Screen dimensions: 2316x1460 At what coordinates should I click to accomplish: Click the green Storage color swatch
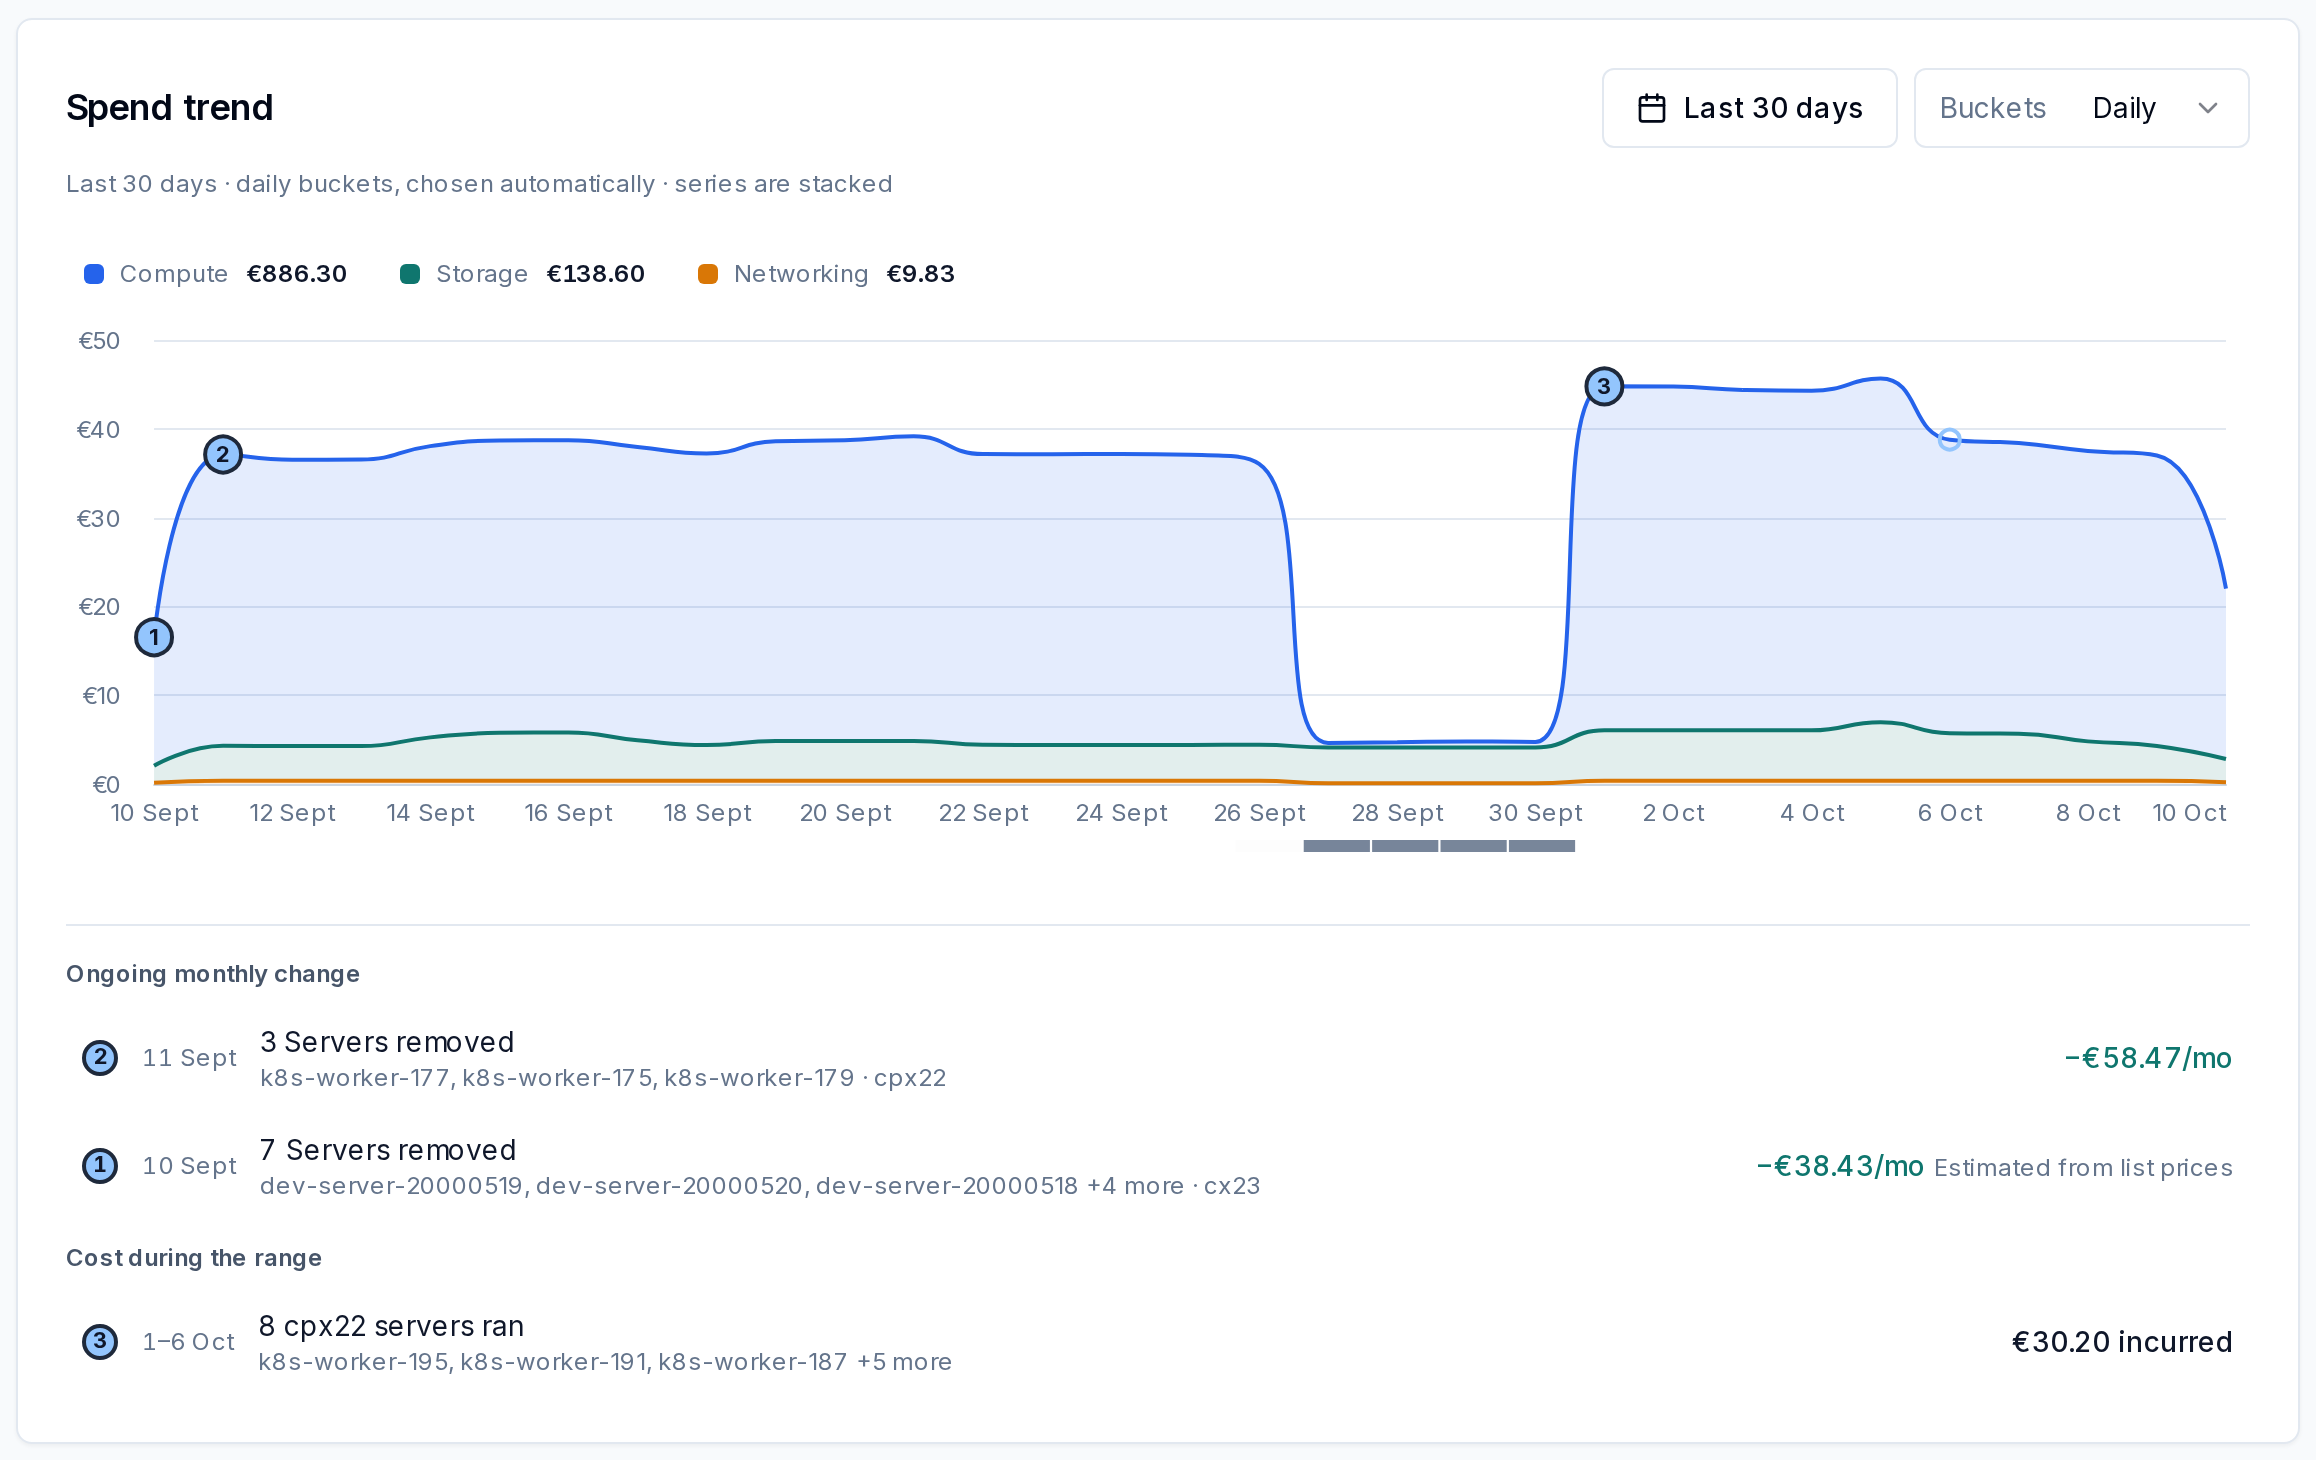[x=410, y=274]
